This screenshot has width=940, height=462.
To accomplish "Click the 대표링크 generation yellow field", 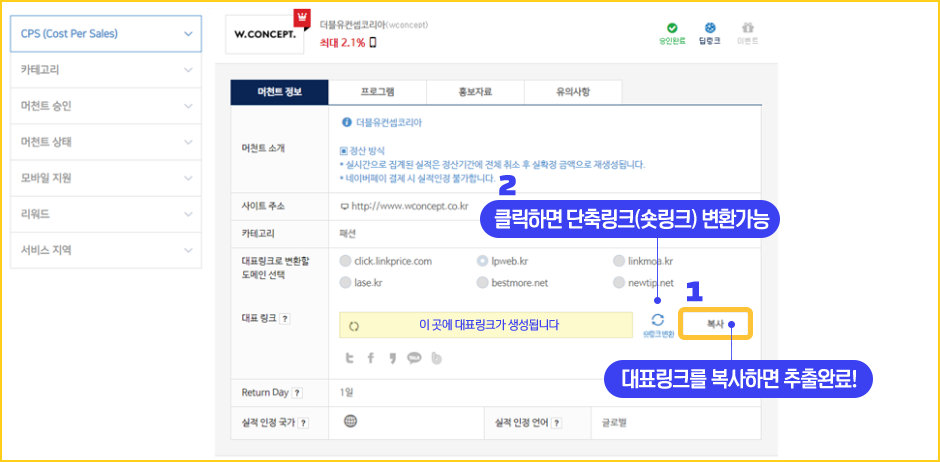I will 486,325.
